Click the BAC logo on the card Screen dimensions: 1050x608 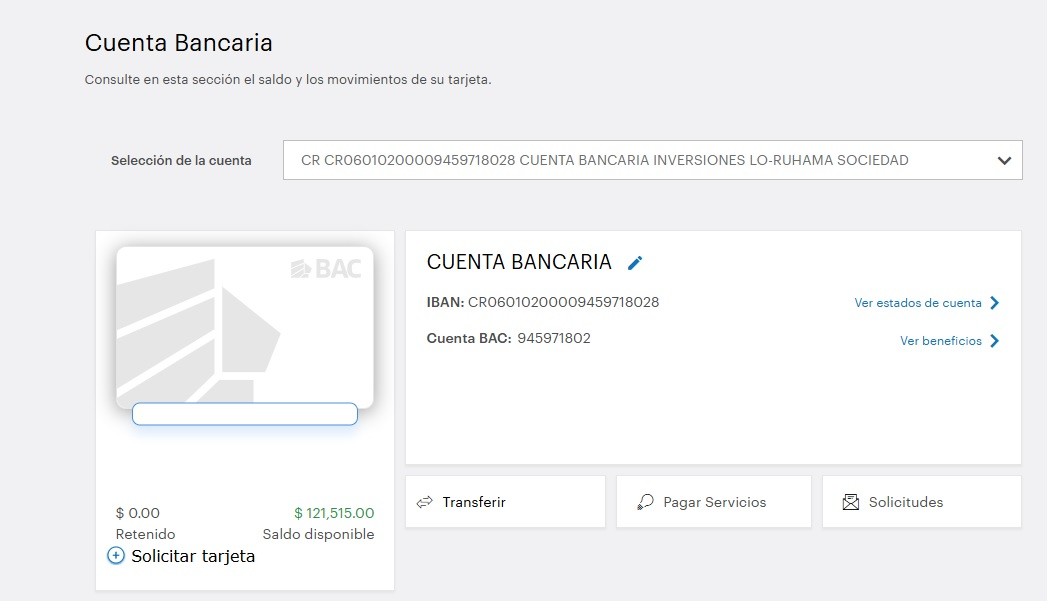click(x=326, y=268)
